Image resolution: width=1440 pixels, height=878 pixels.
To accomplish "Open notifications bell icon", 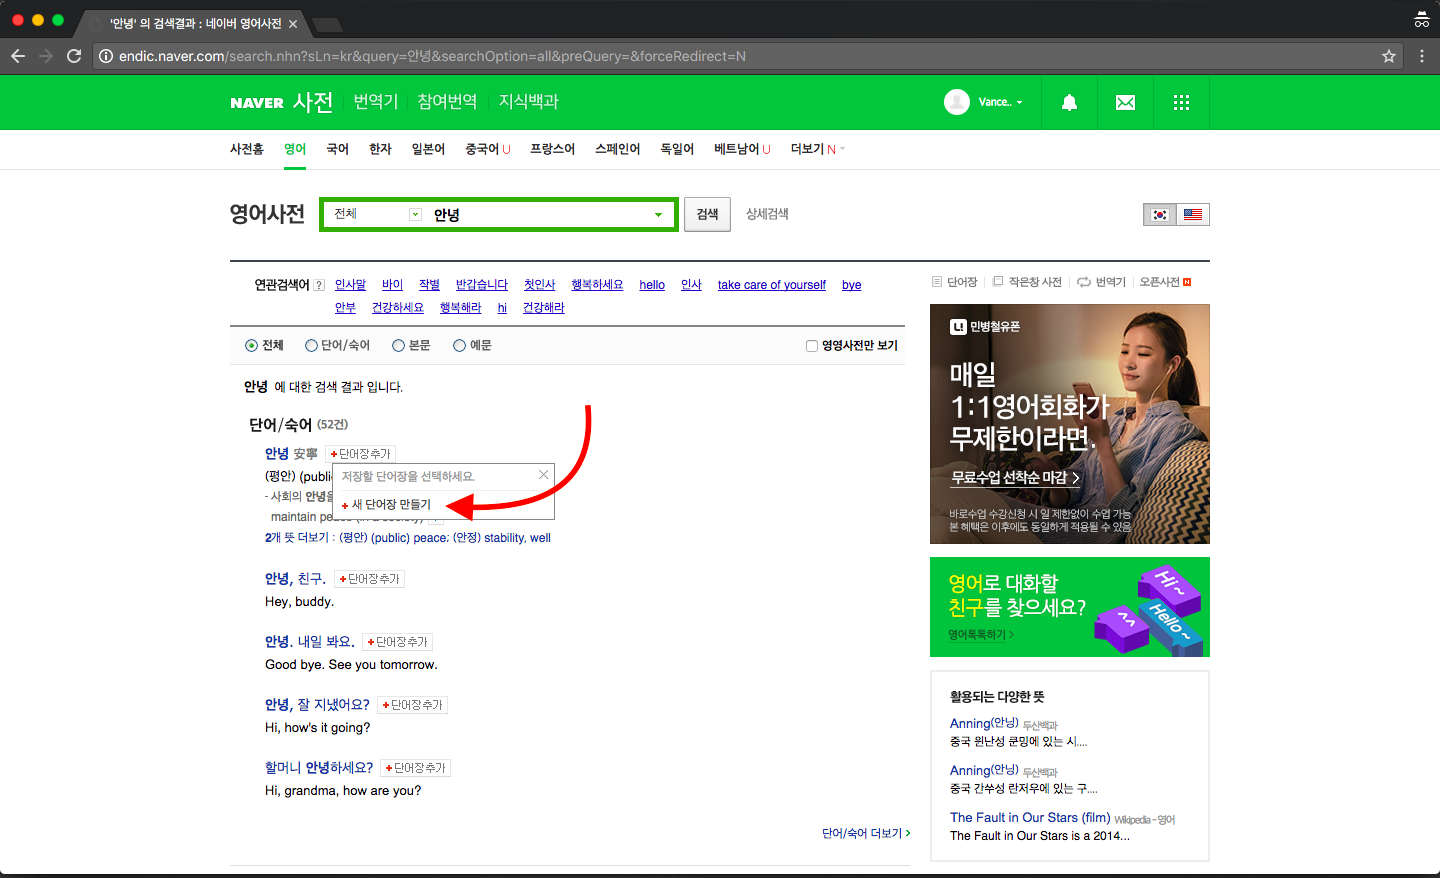I will [1069, 102].
